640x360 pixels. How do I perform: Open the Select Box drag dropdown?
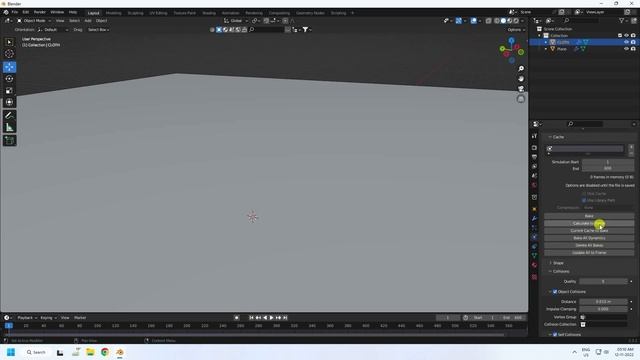pyautogui.click(x=98, y=30)
